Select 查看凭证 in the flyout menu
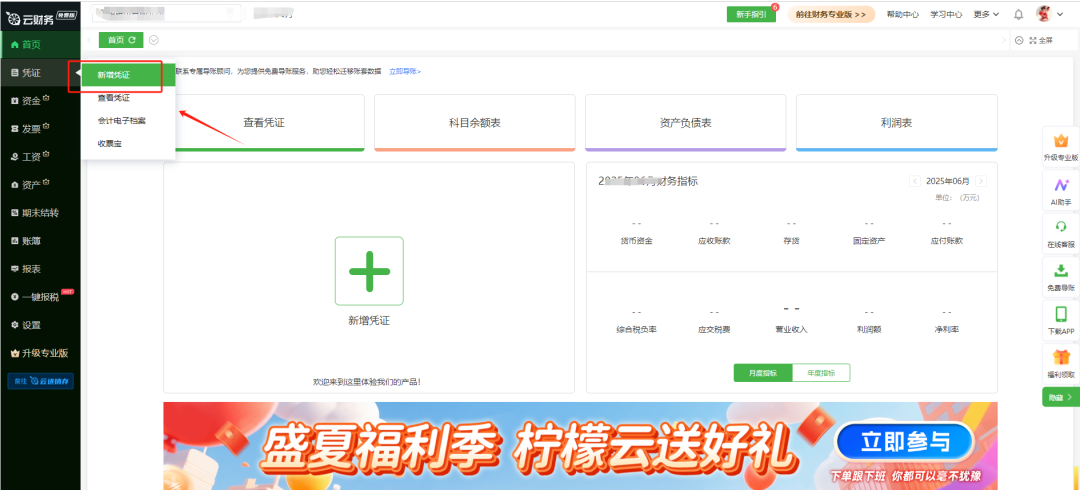This screenshot has height=490, width=1080. click(128, 98)
